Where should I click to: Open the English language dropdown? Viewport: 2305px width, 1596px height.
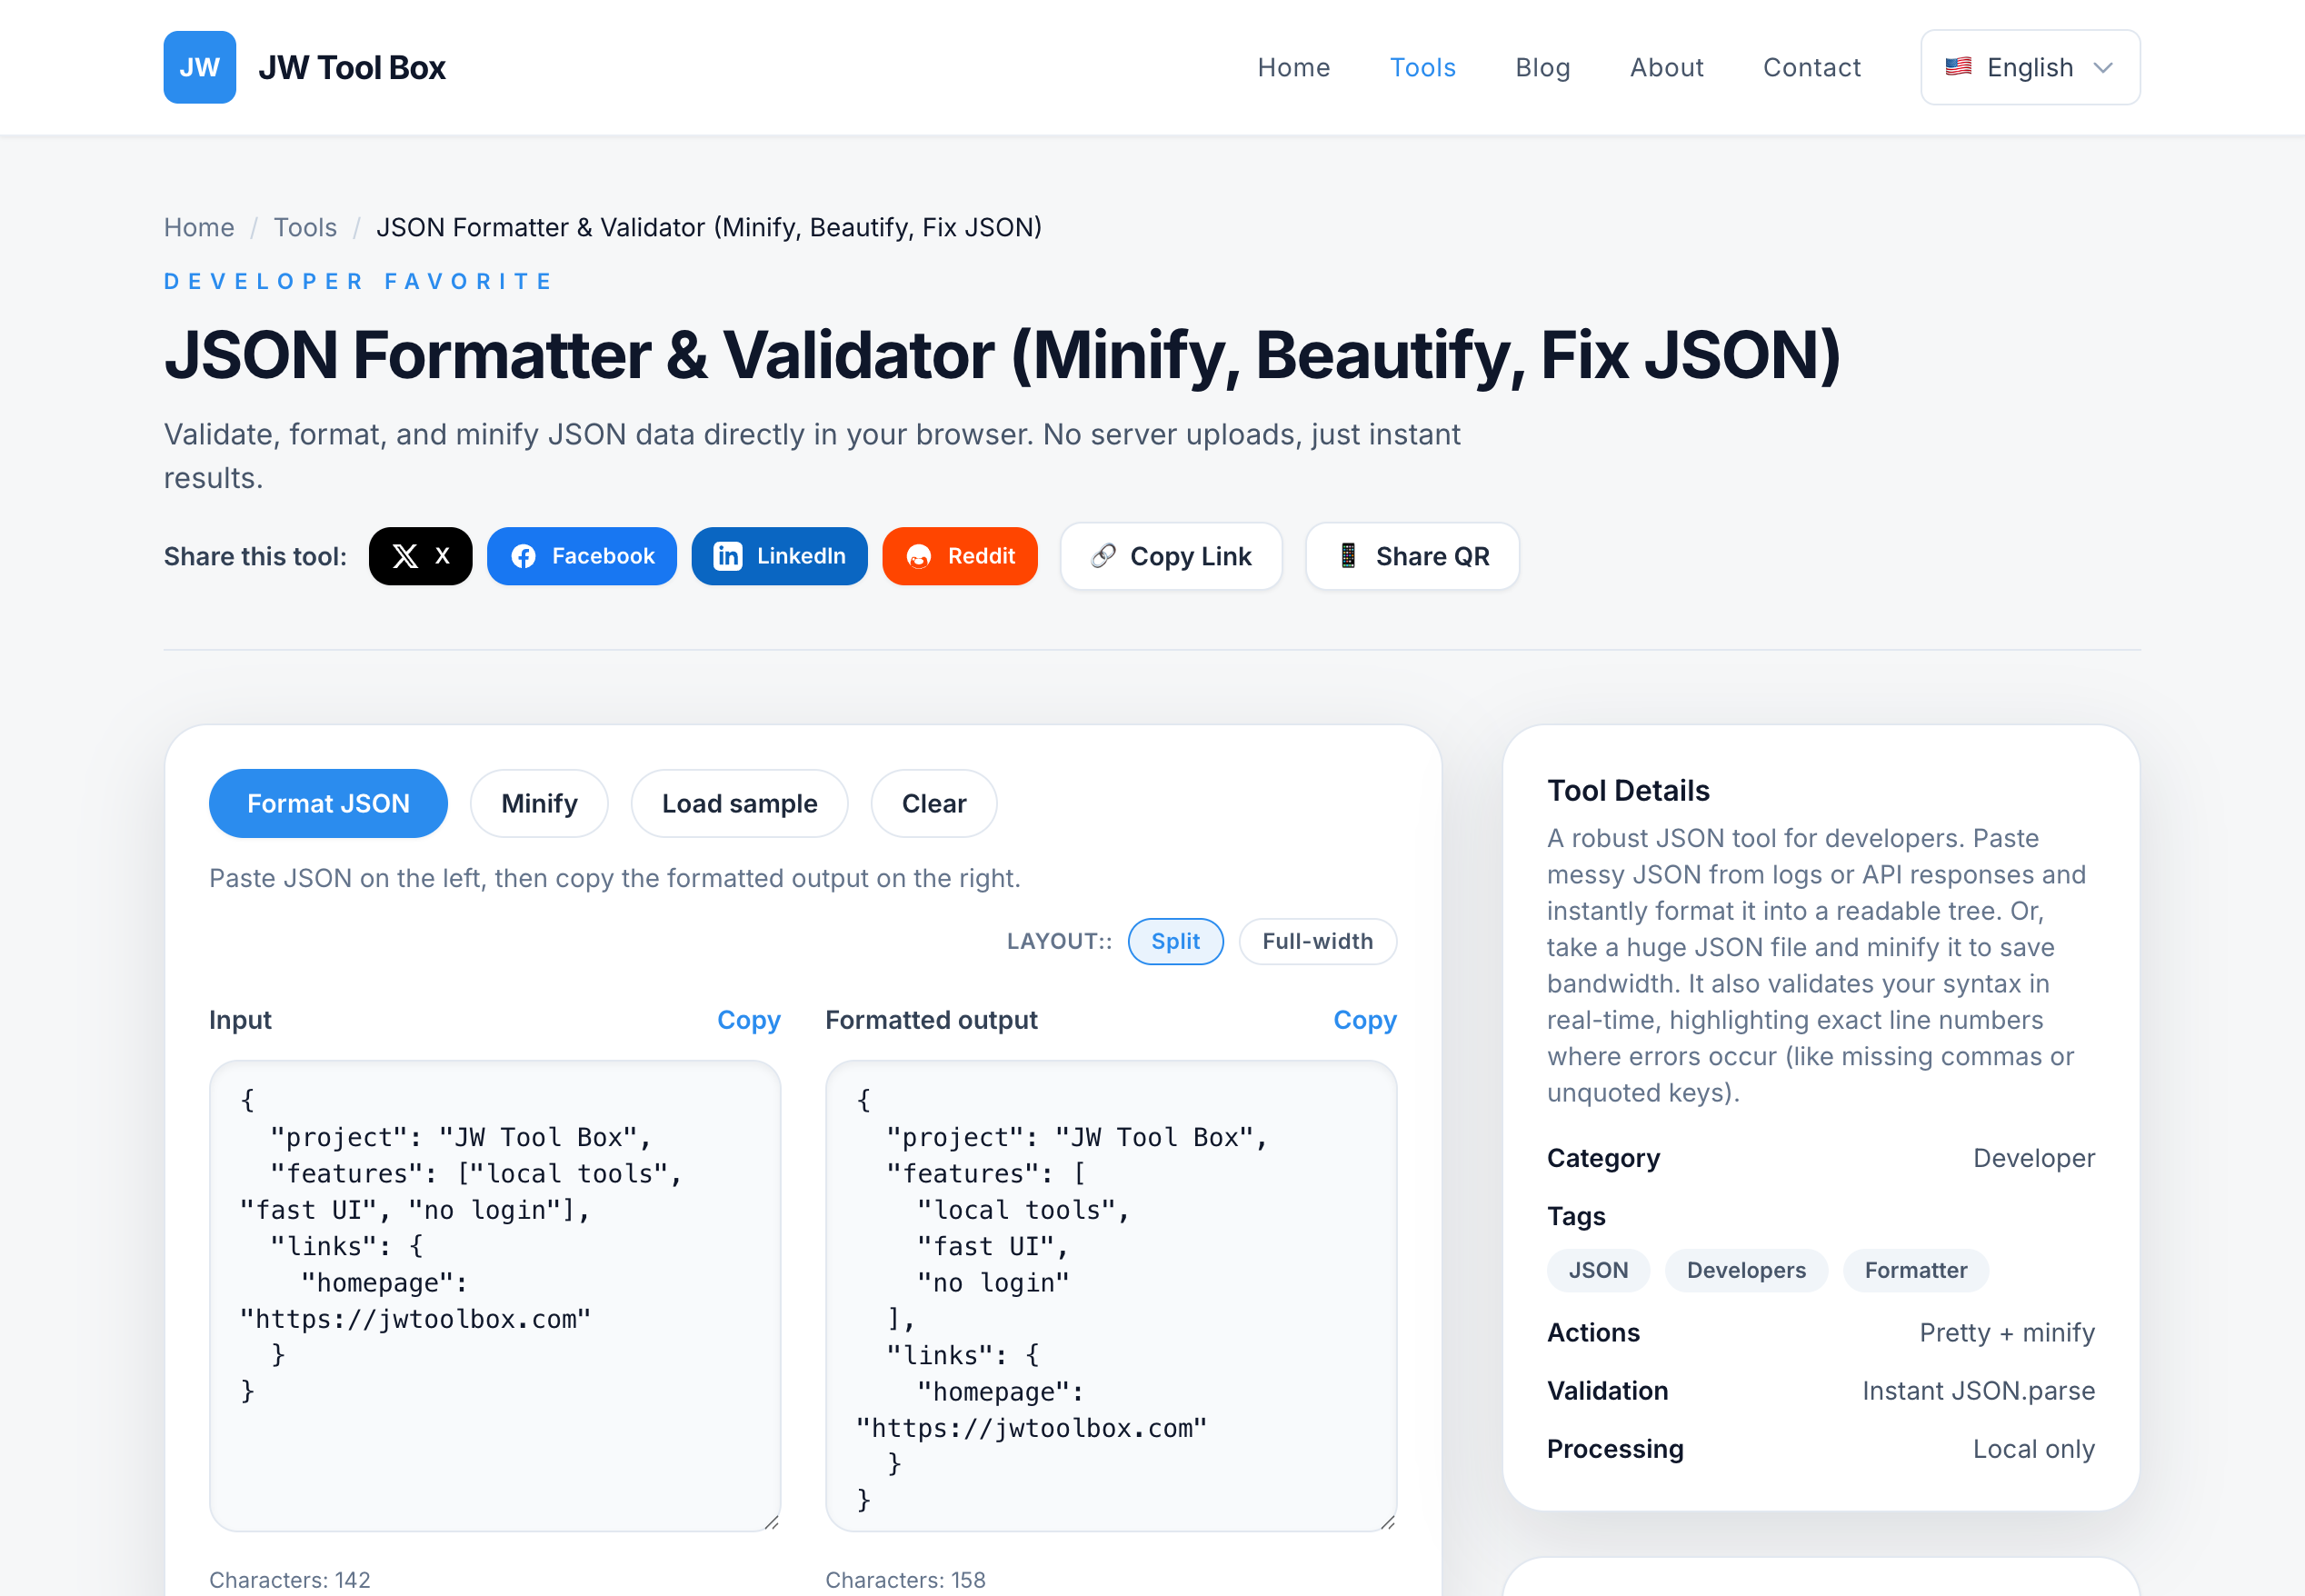point(2030,67)
